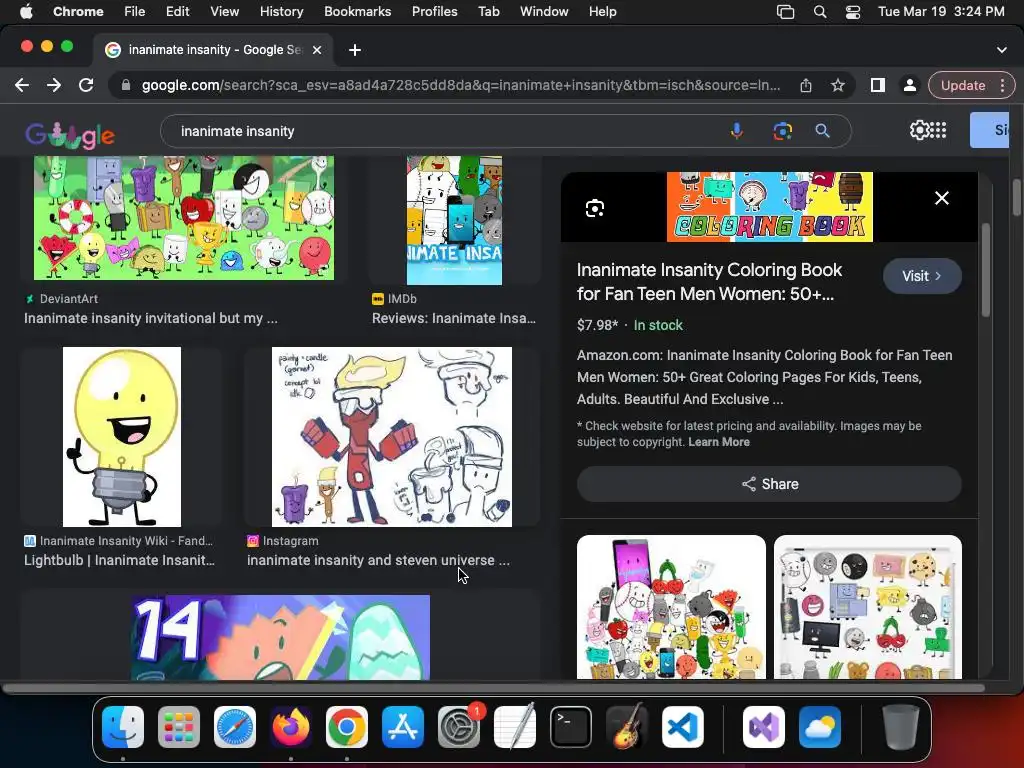This screenshot has width=1024, height=768.
Task: Open the File menu
Action: 135,12
